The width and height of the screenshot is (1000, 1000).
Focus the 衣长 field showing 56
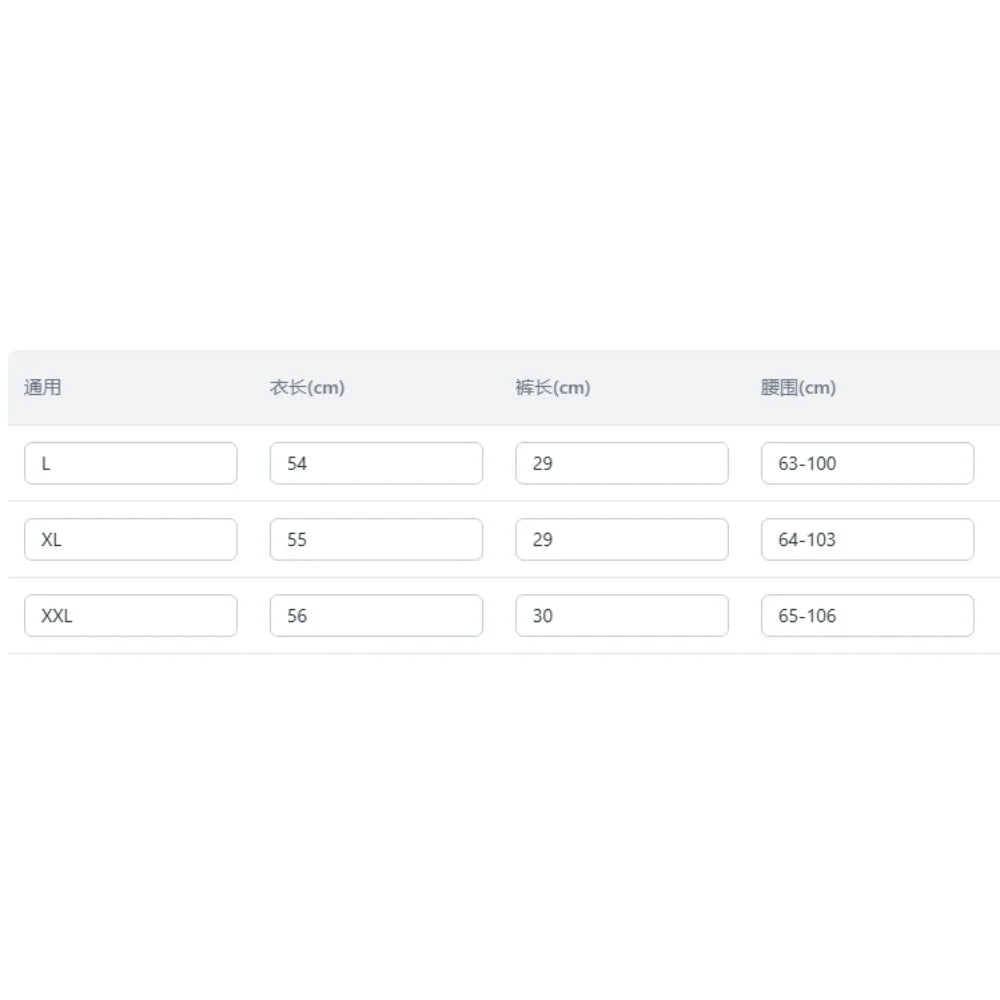point(376,616)
